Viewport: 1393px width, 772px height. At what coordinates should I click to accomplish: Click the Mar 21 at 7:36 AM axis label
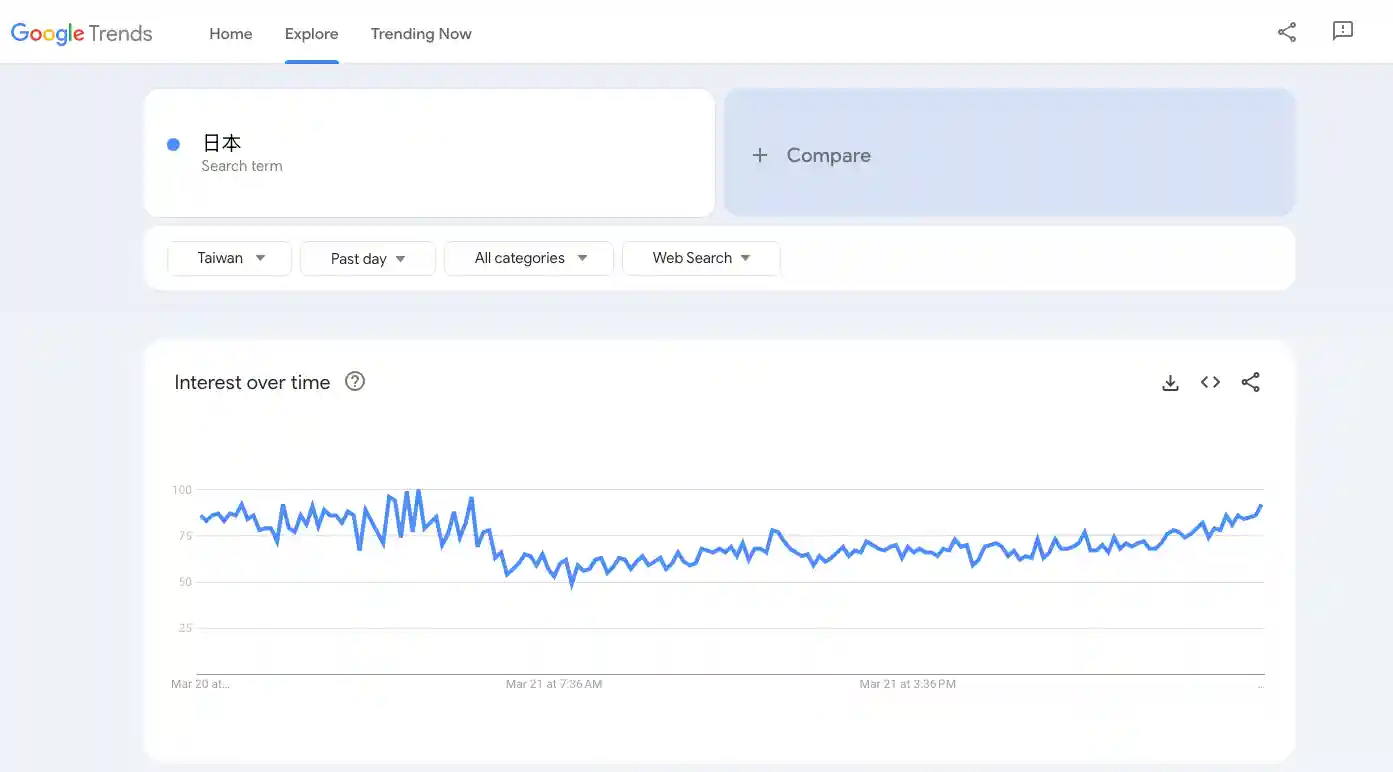553,684
